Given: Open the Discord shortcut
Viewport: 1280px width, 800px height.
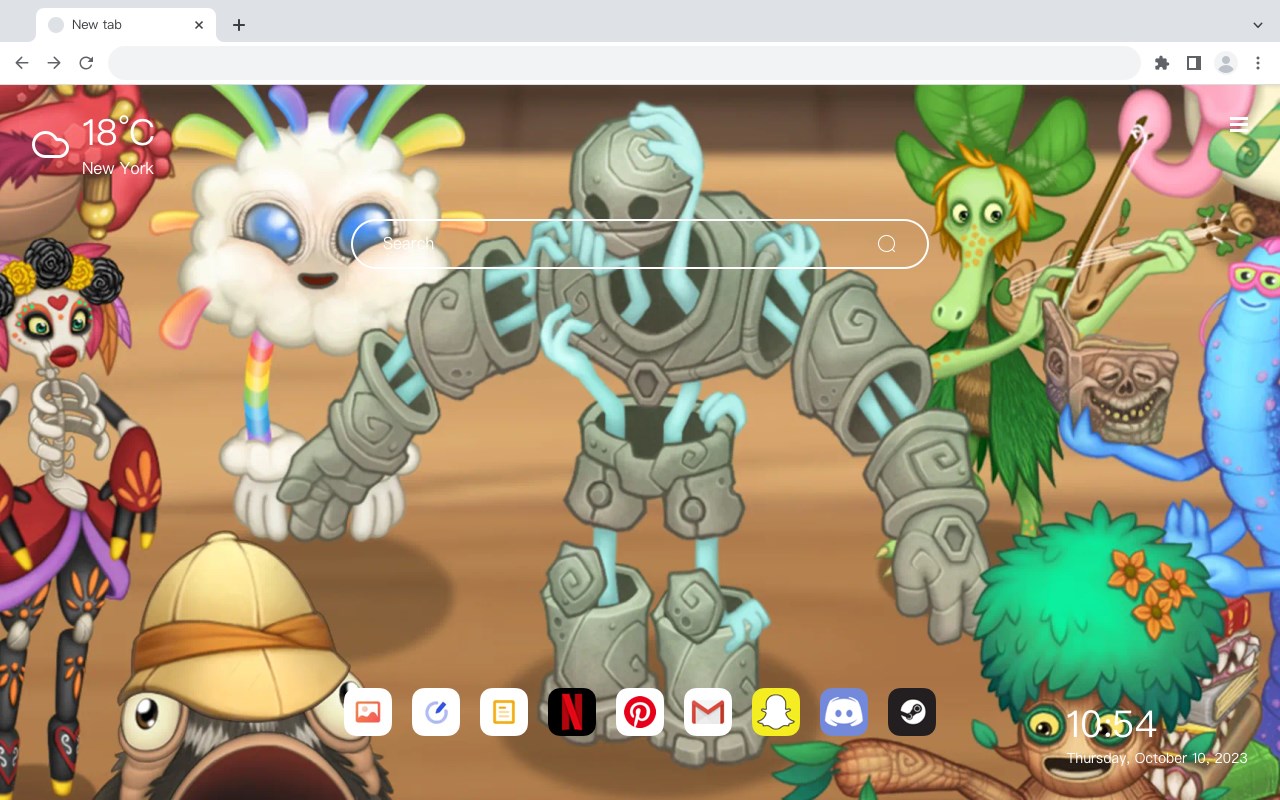Looking at the screenshot, I should point(844,712).
